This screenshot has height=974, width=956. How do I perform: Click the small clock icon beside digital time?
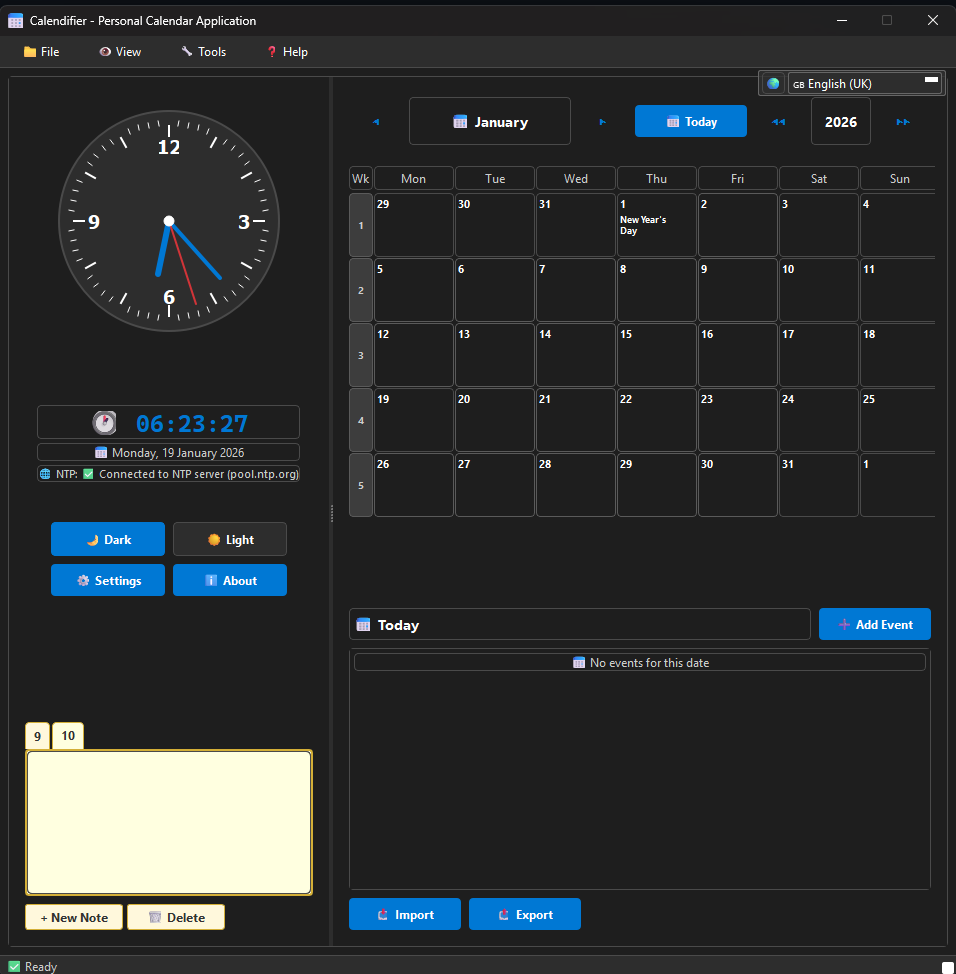[105, 422]
